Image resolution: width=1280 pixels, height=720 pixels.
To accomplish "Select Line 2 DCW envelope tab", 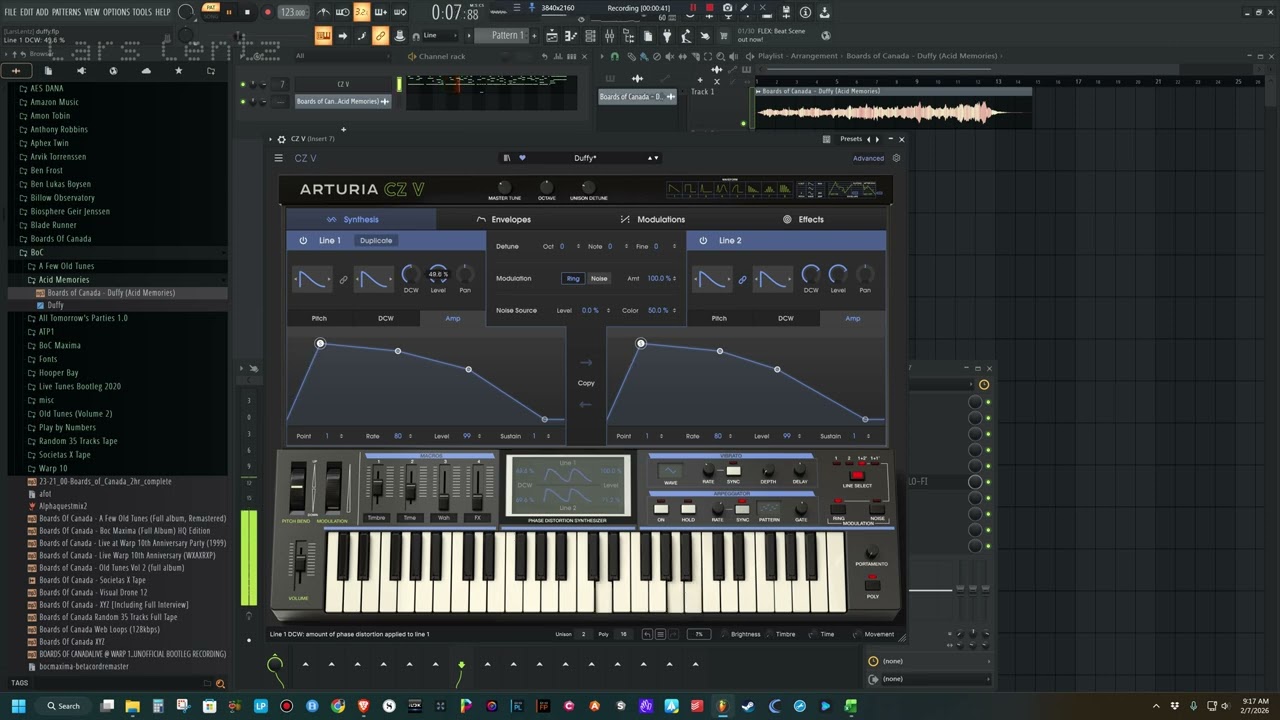I will (786, 318).
